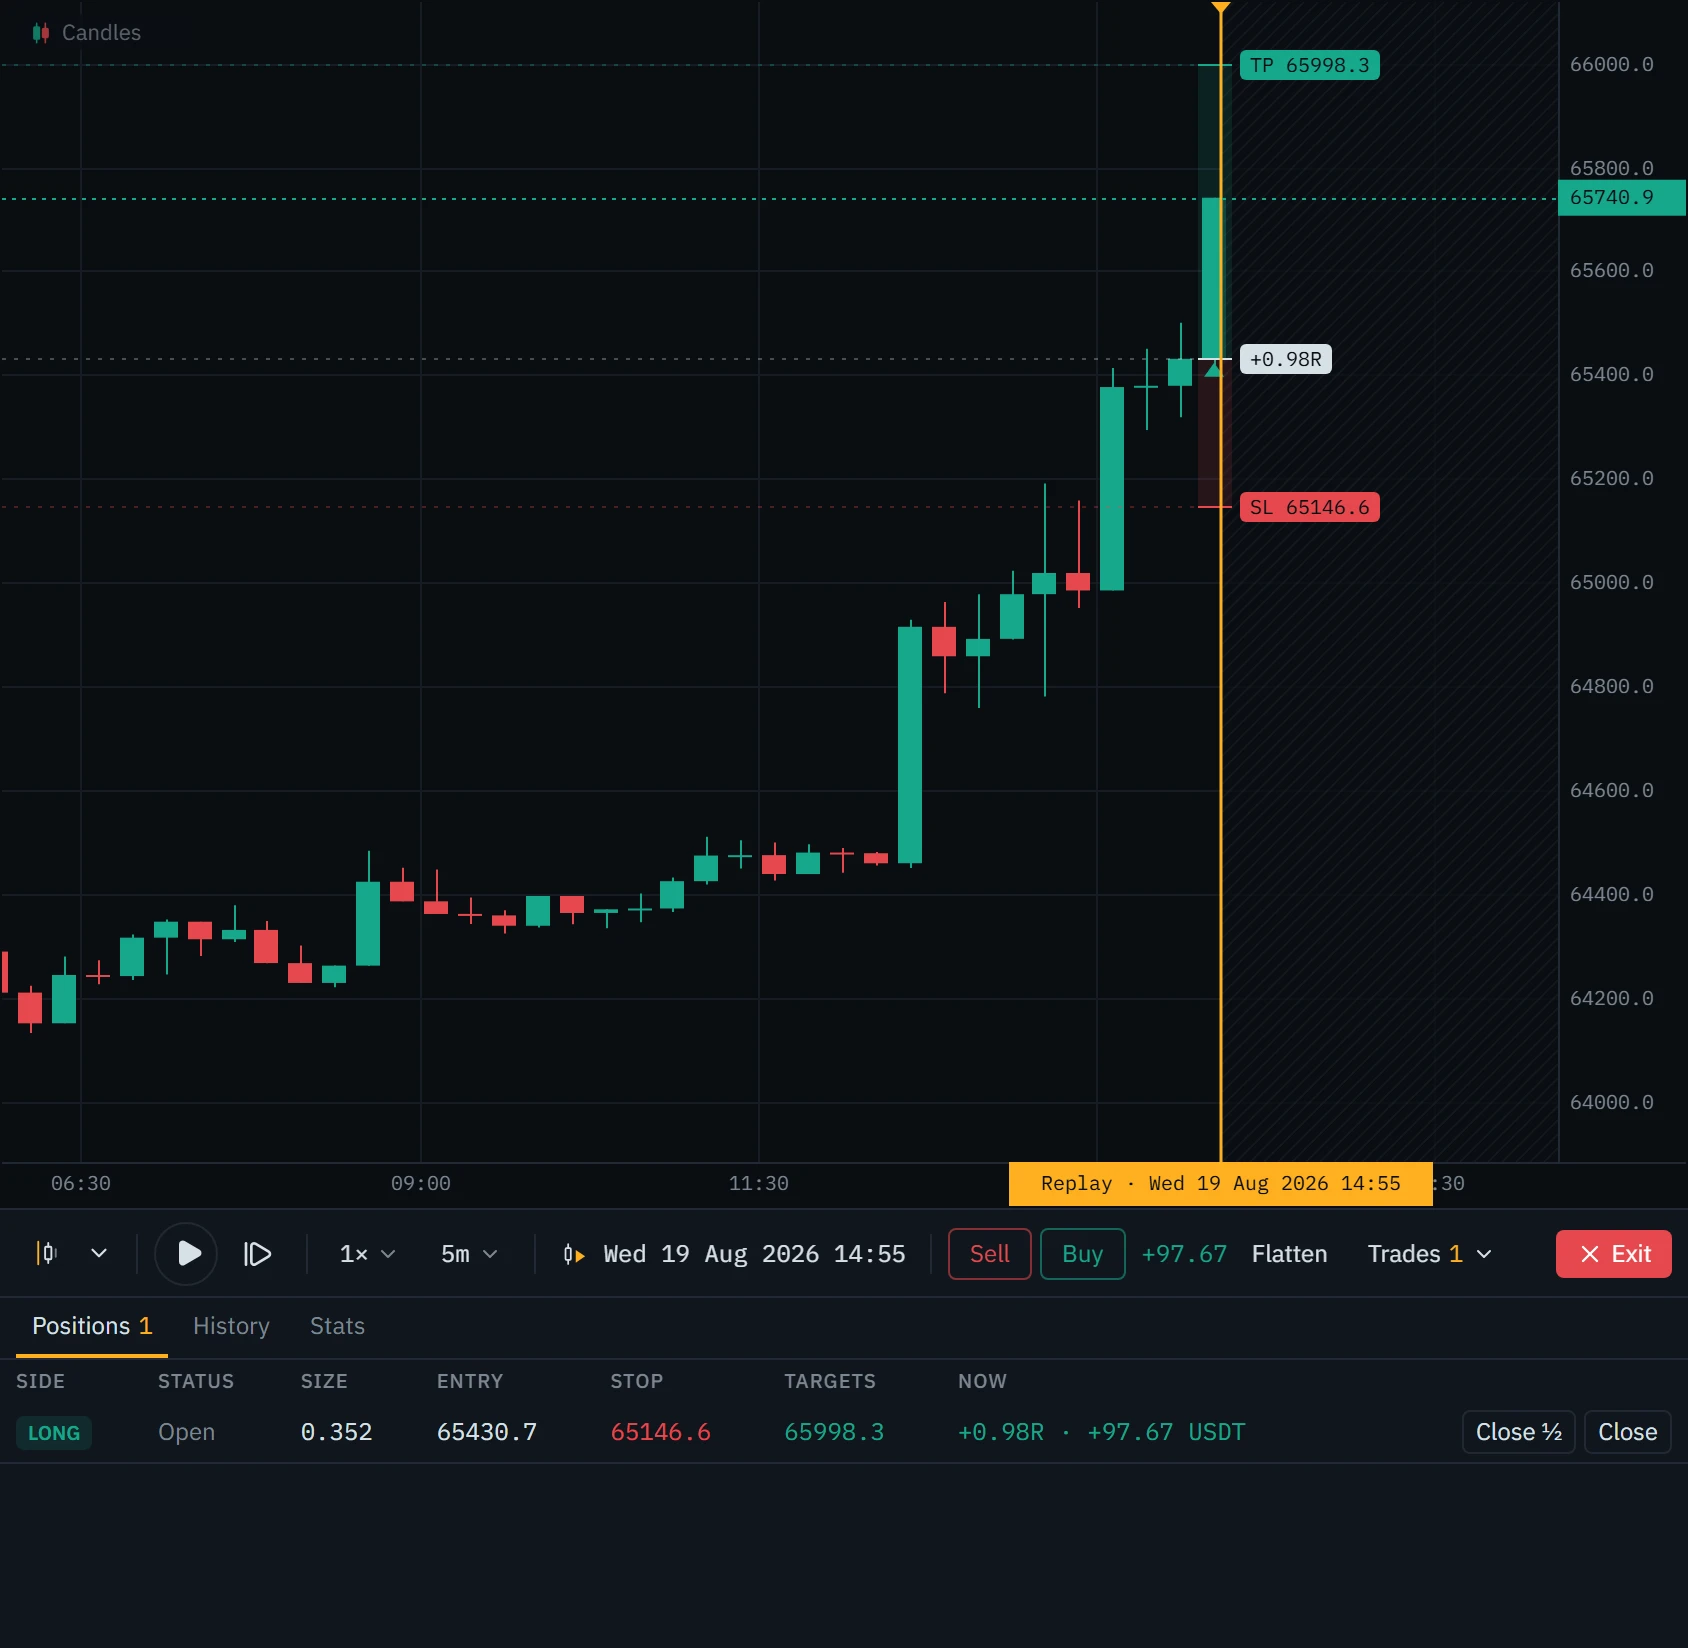Open the 1× replay speed dropdown
This screenshot has height=1648, width=1688.
point(367,1254)
